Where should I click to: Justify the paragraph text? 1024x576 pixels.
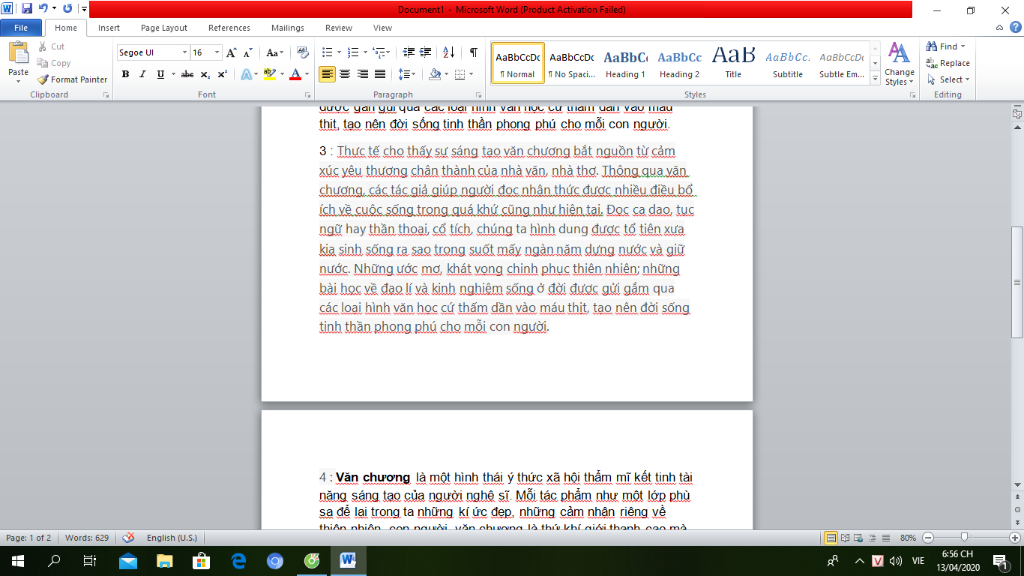click(379, 74)
